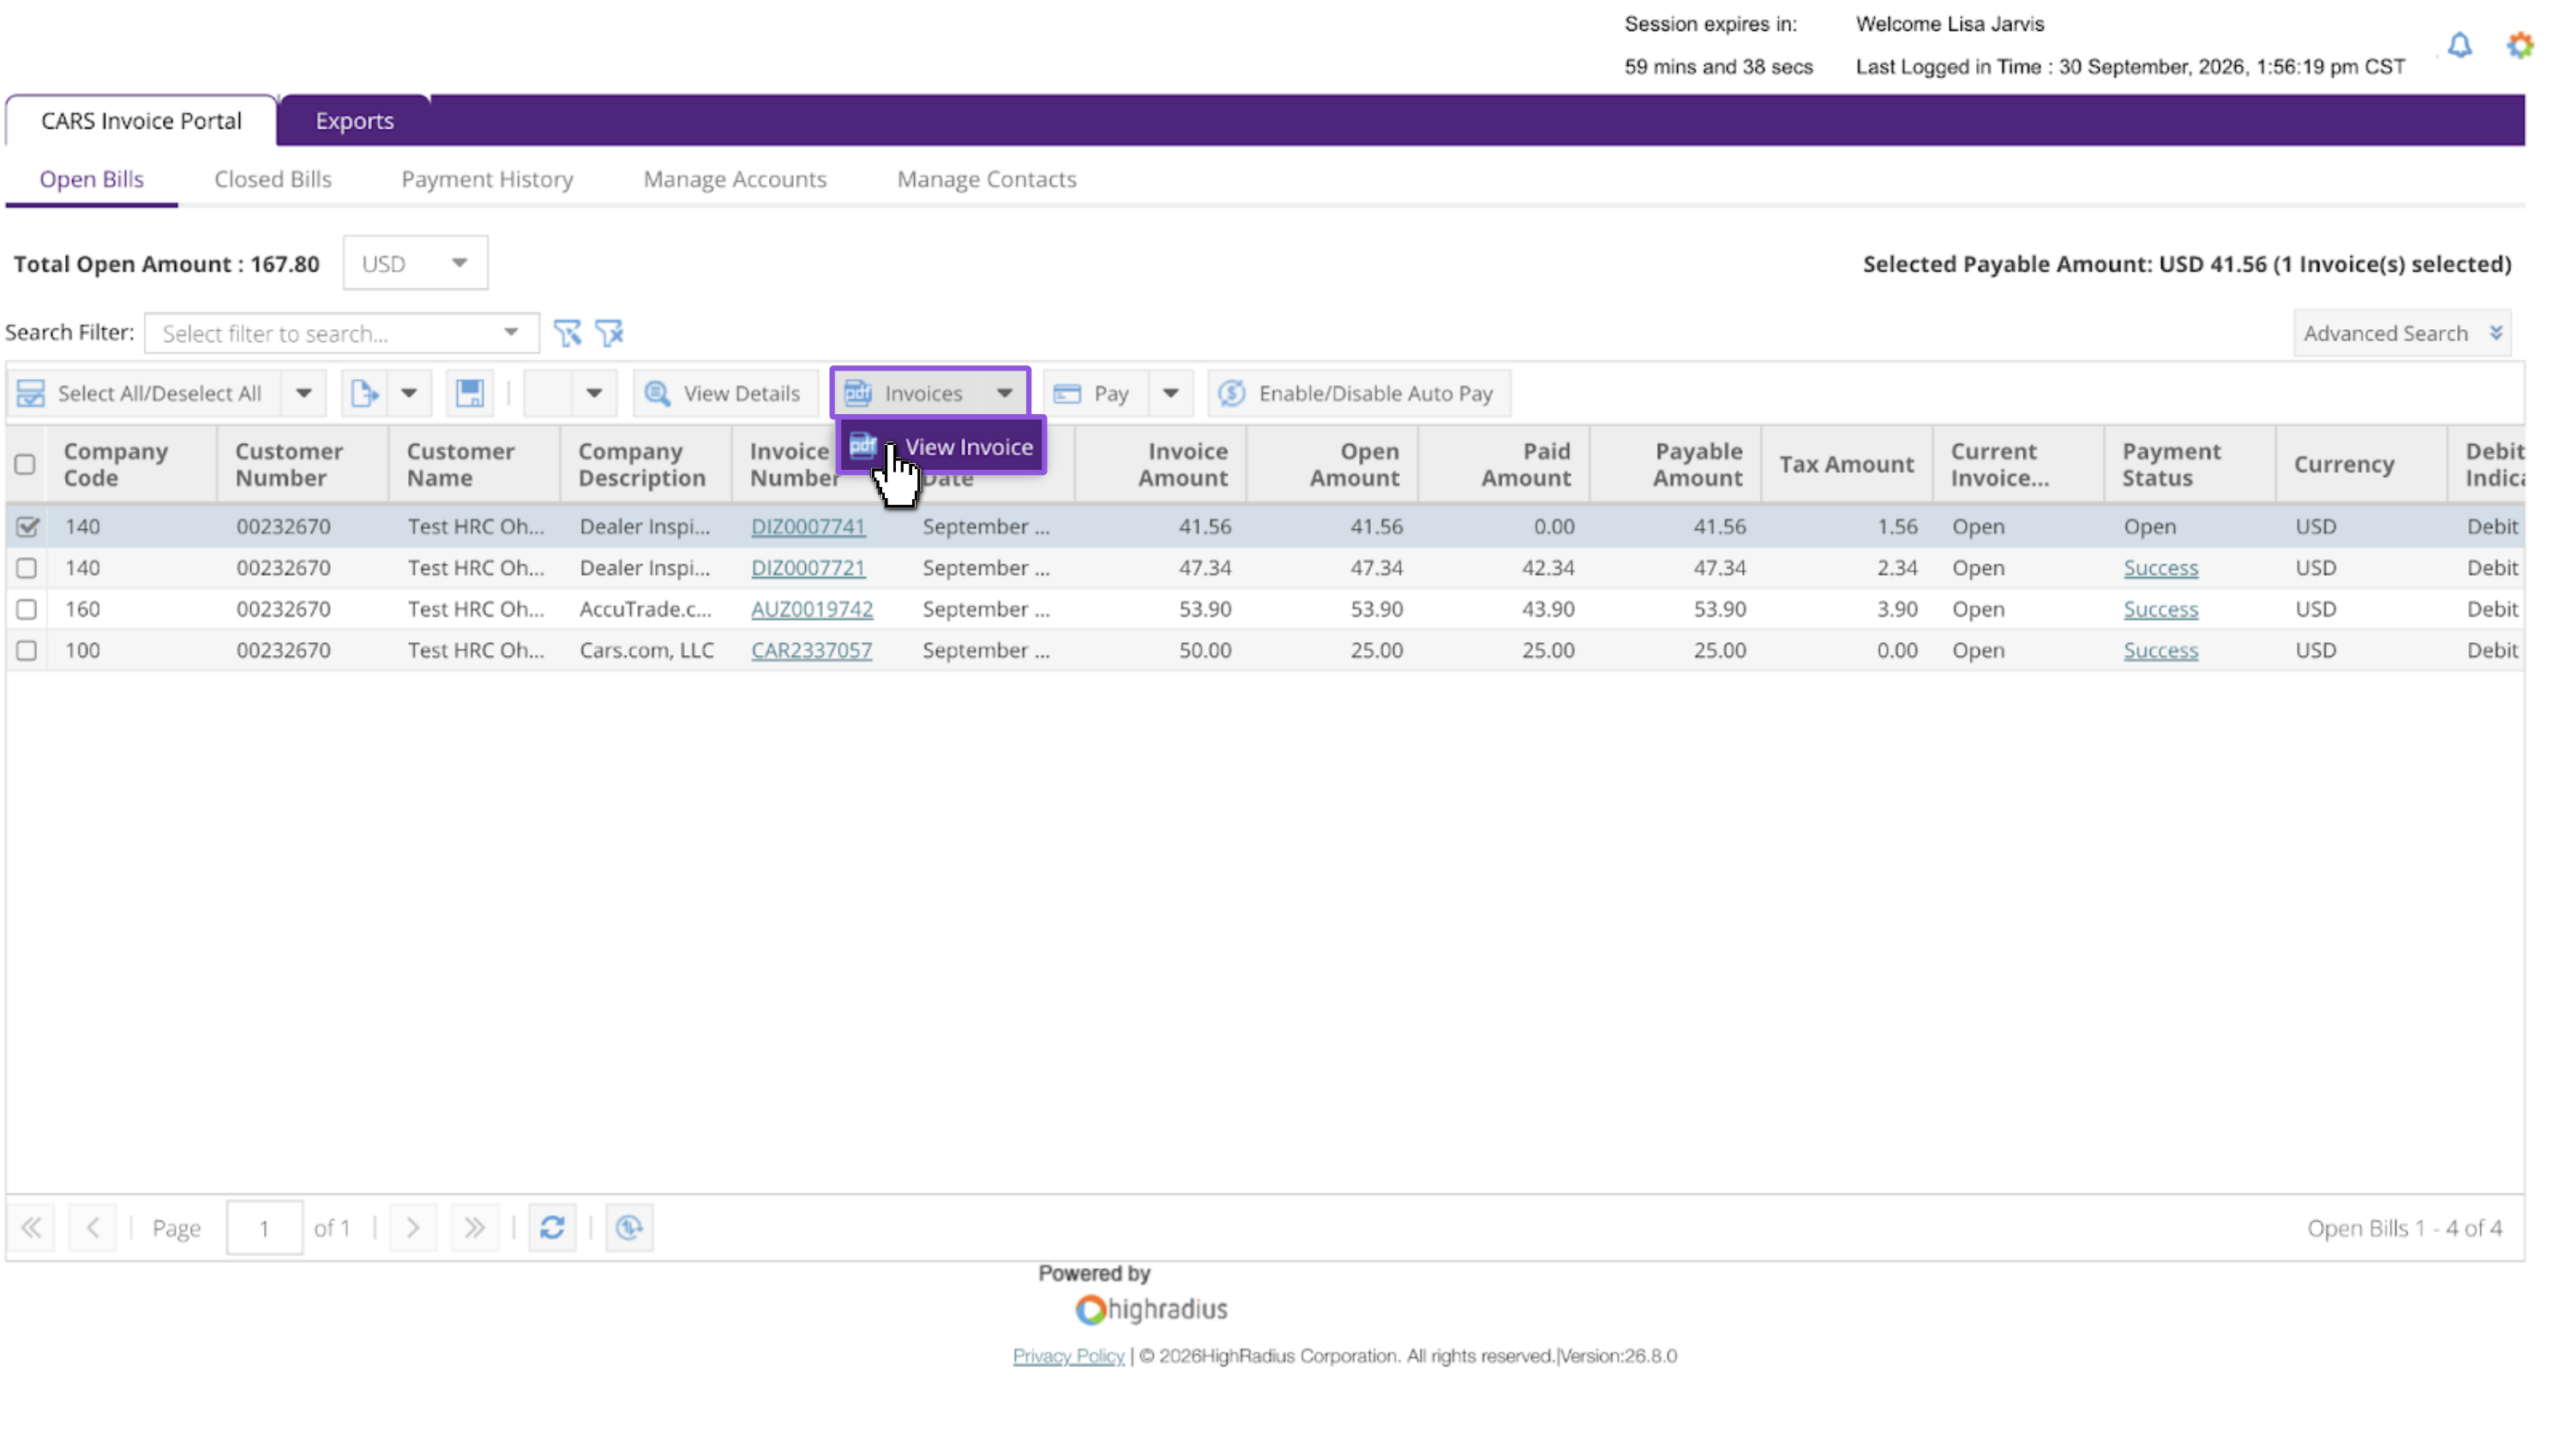Open invoice link DIZ0007741

click(808, 526)
